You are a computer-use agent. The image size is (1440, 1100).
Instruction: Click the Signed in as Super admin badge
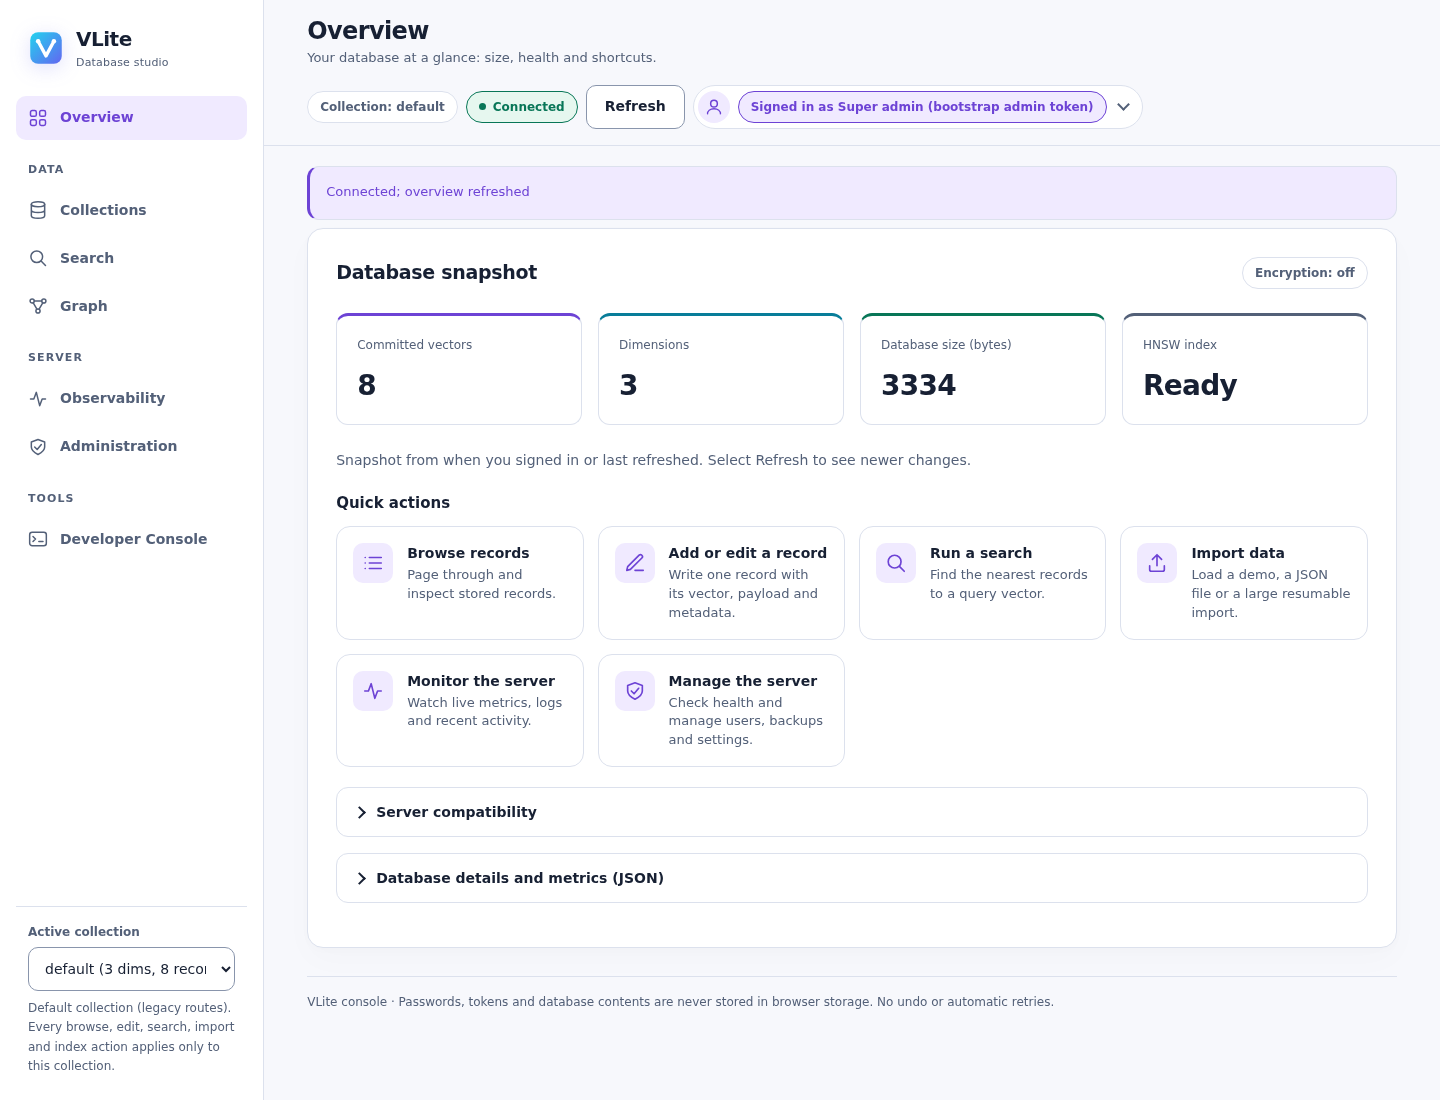tap(922, 107)
